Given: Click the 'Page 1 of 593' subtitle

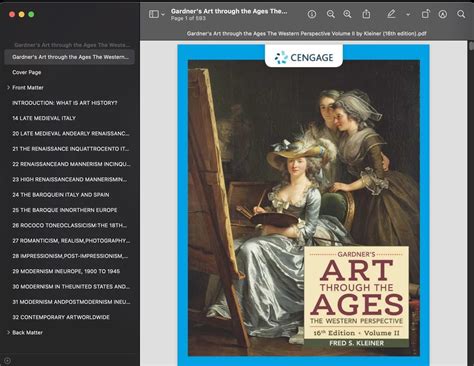Looking at the screenshot, I should [188, 18].
